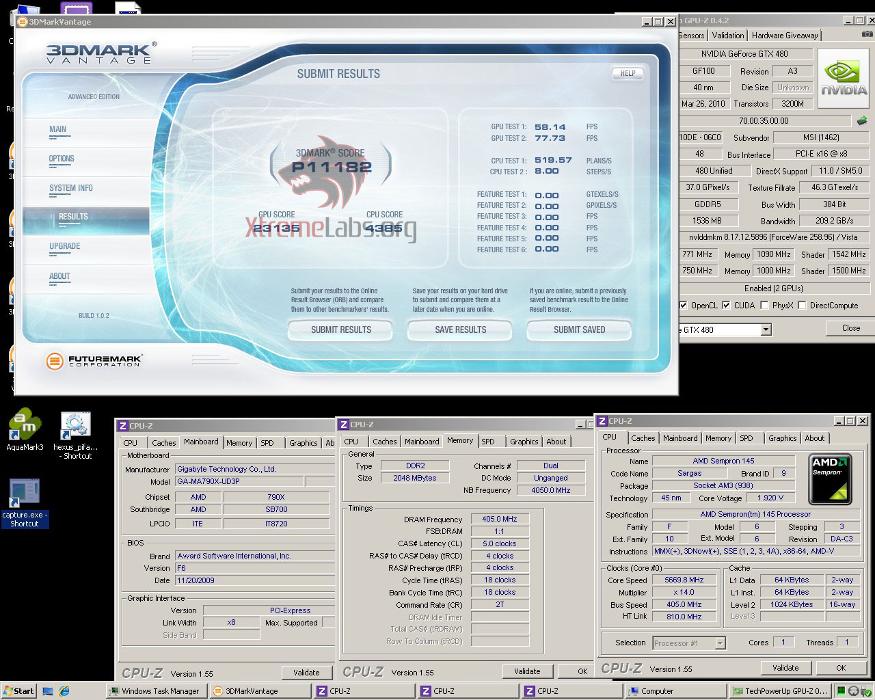Enable the DirectCompute checkbox in GPU-Z

[802, 305]
